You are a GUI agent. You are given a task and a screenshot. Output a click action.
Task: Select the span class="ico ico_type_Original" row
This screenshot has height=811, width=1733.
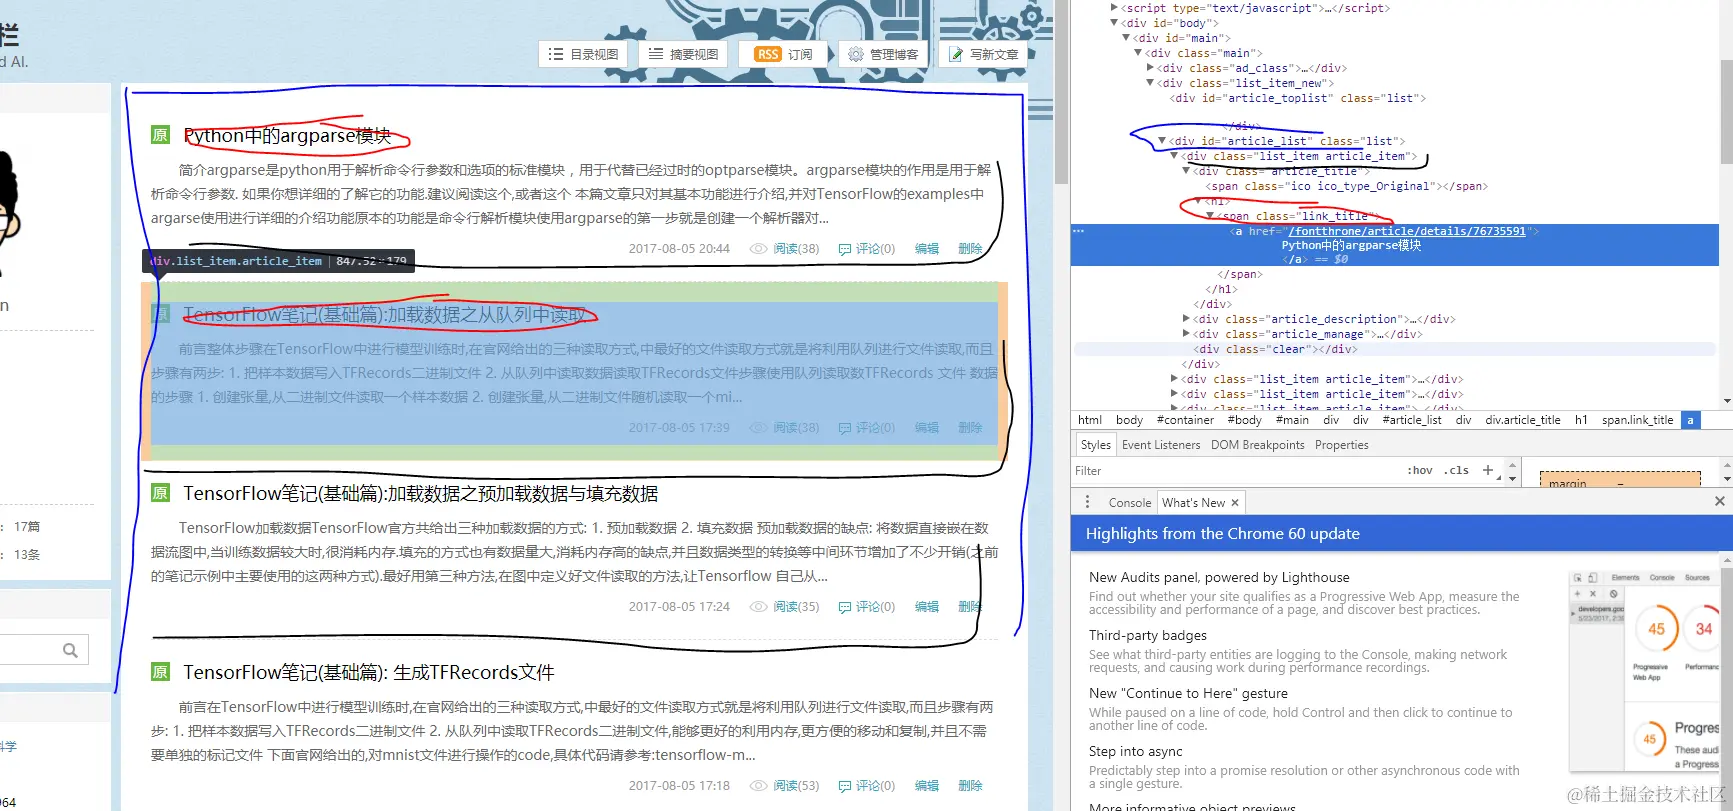pos(1346,186)
